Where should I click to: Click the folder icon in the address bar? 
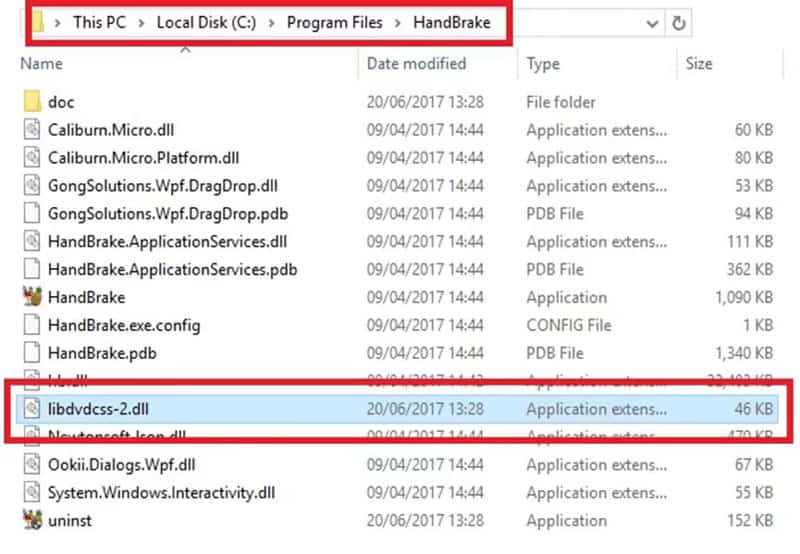pyautogui.click(x=38, y=22)
